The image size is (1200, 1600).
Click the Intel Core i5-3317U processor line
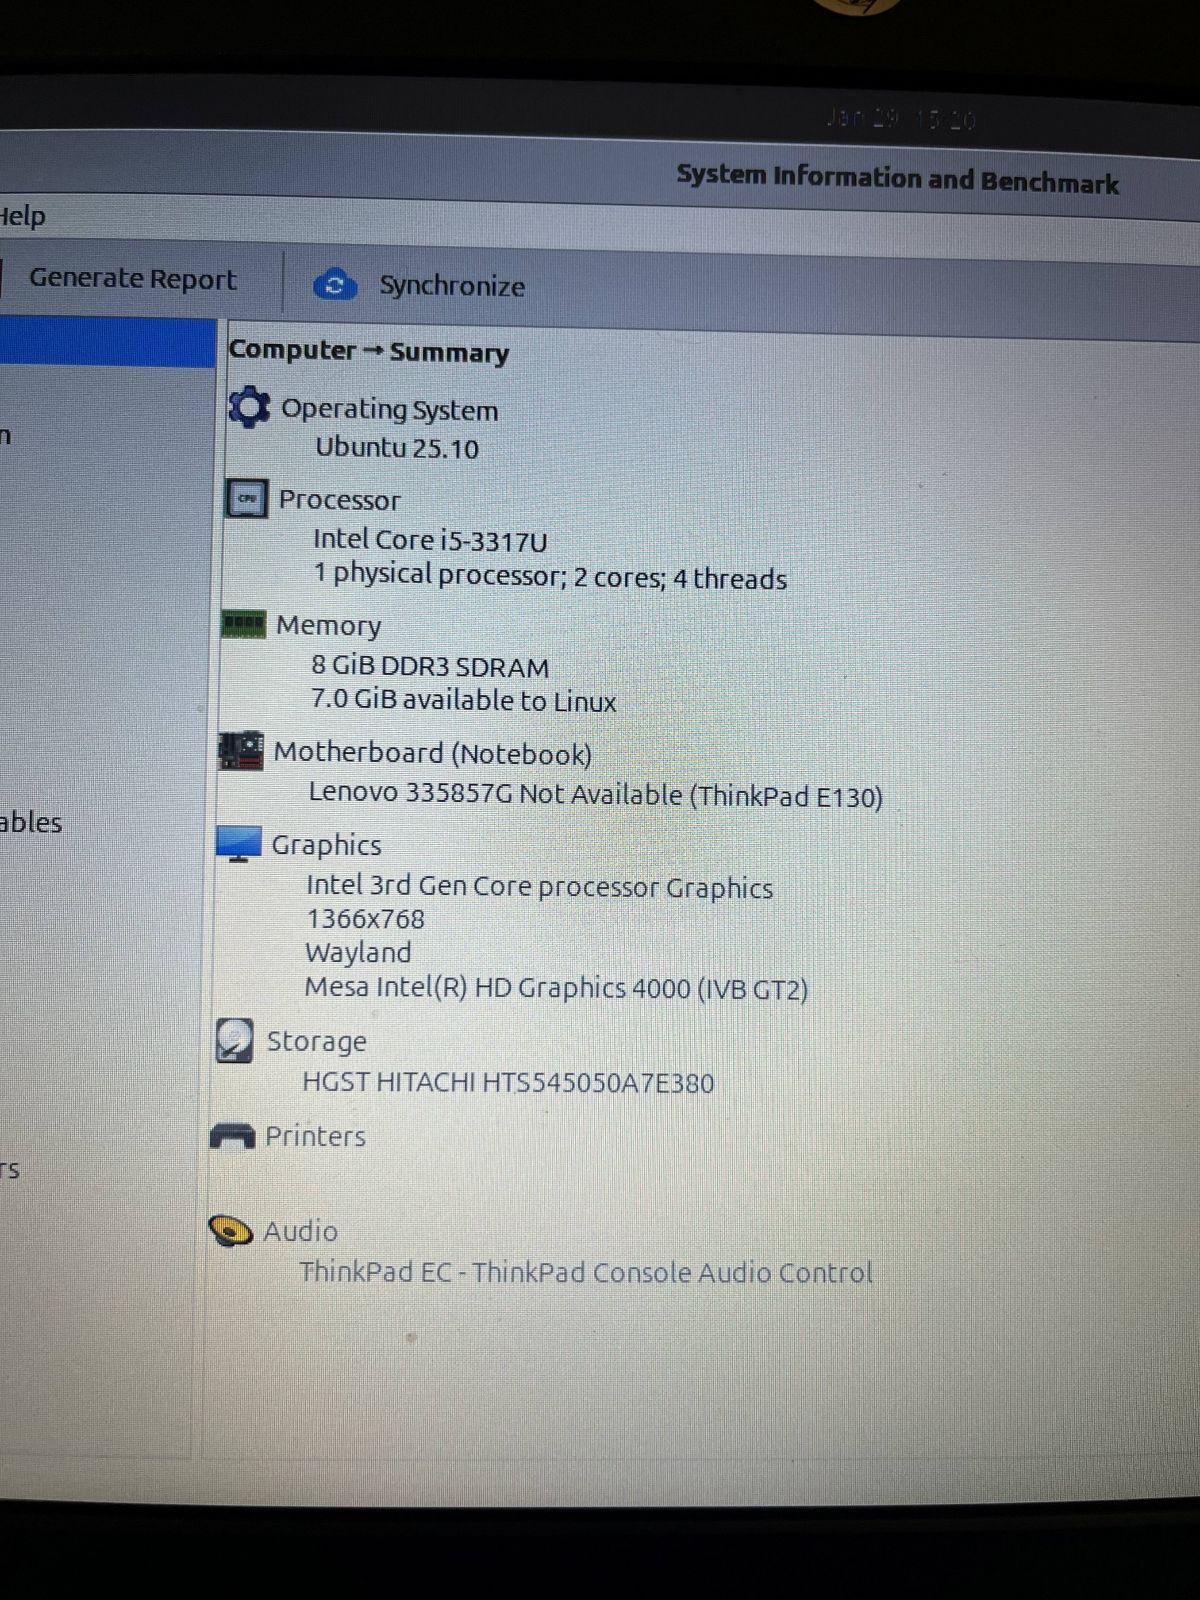point(430,540)
